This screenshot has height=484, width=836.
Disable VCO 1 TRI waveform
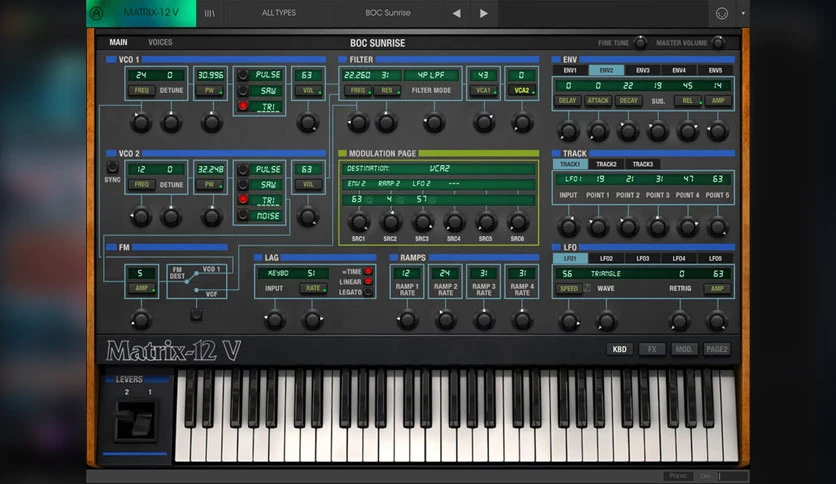[243, 106]
